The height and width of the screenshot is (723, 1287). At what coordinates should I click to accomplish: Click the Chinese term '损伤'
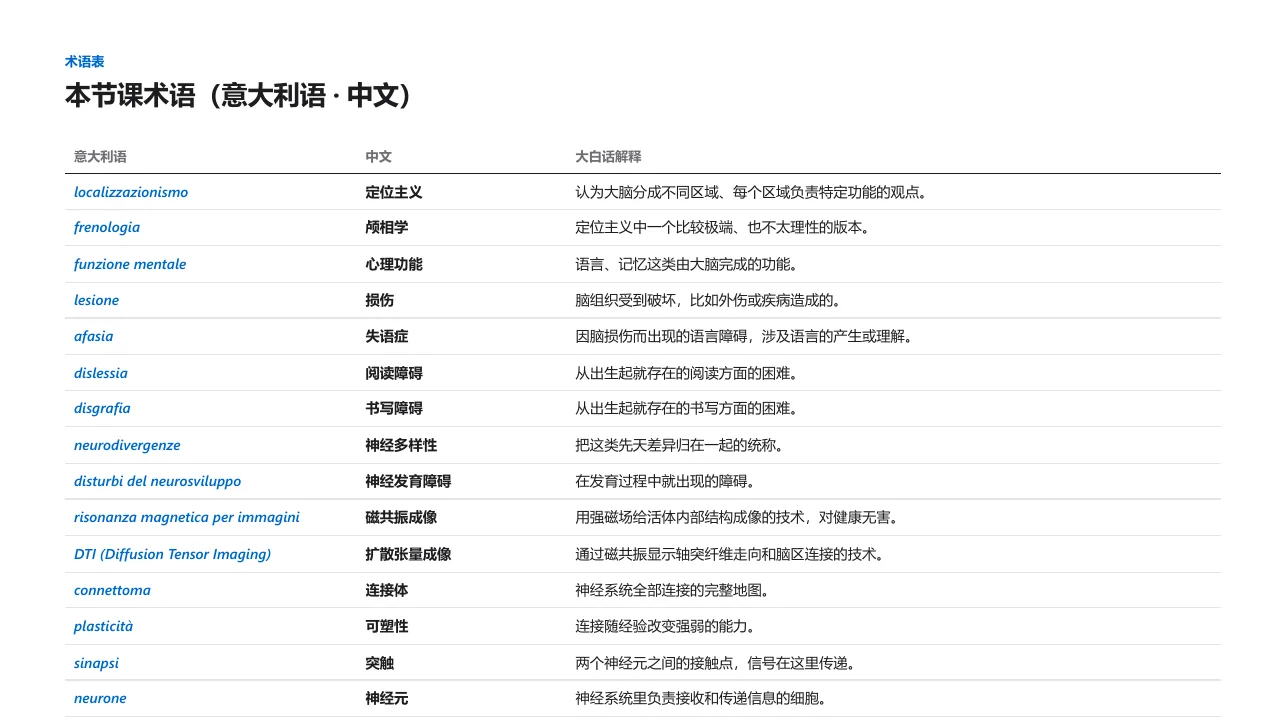(379, 300)
